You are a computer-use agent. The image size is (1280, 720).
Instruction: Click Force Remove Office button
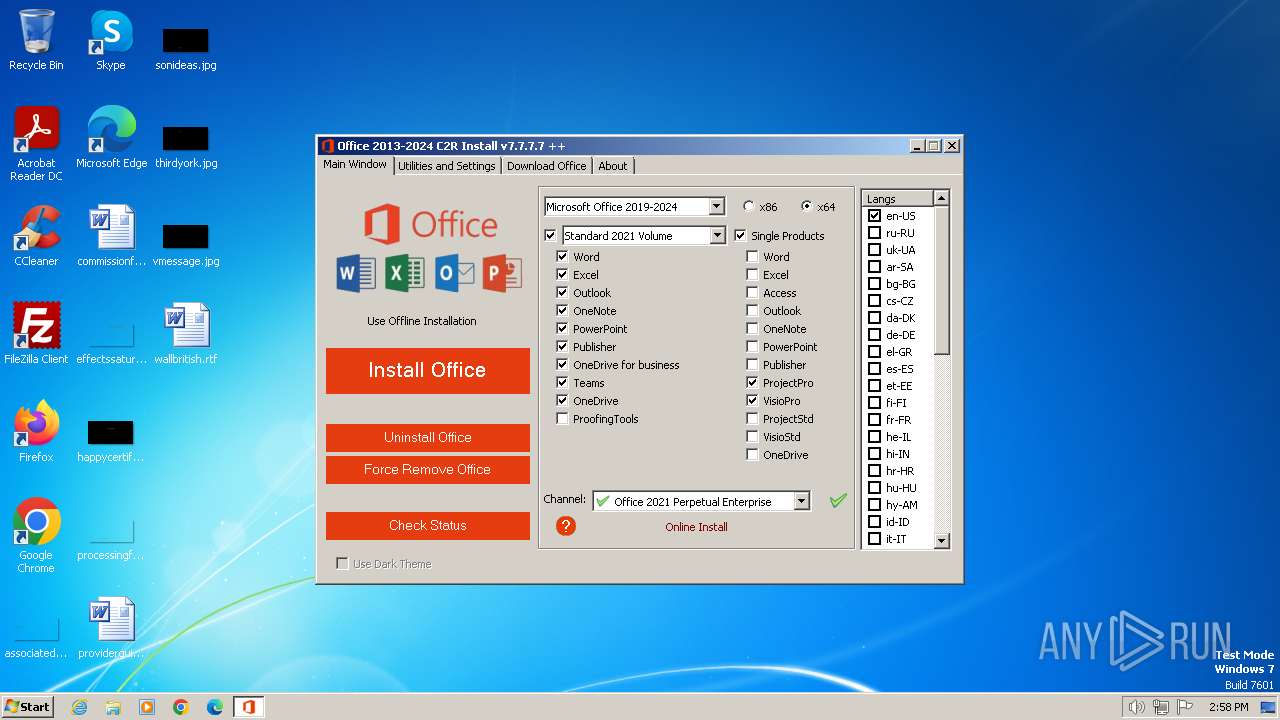[x=428, y=469]
